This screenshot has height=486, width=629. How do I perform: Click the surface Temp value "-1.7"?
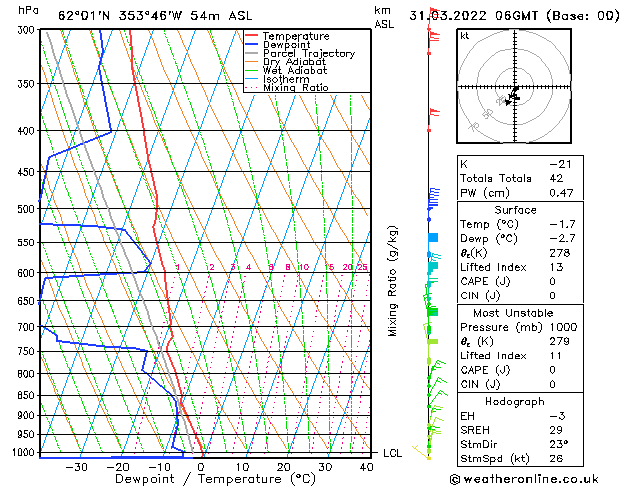(x=562, y=224)
